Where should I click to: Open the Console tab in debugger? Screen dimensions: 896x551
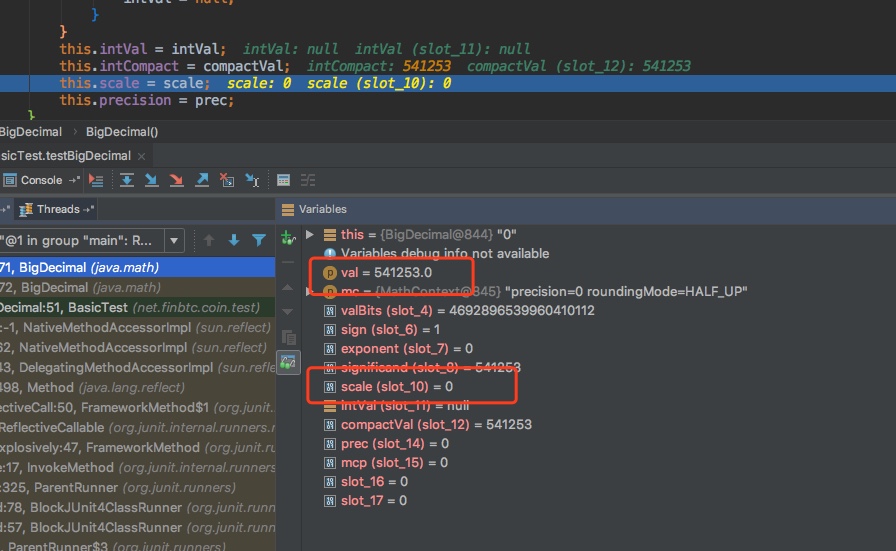41,181
